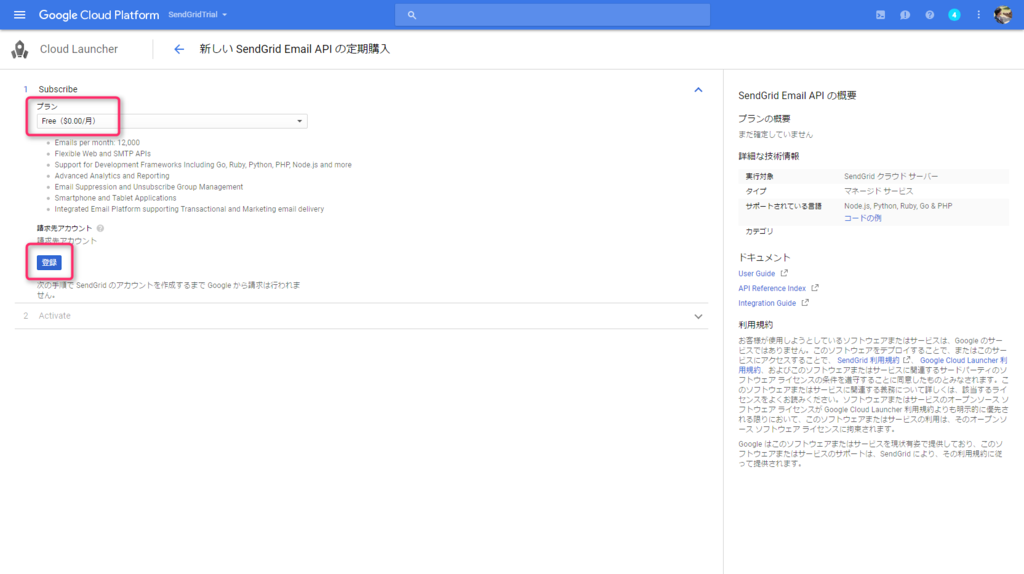Image resolution: width=1024 pixels, height=574 pixels.
Task: Click the user account avatar
Action: pyautogui.click(x=1003, y=14)
